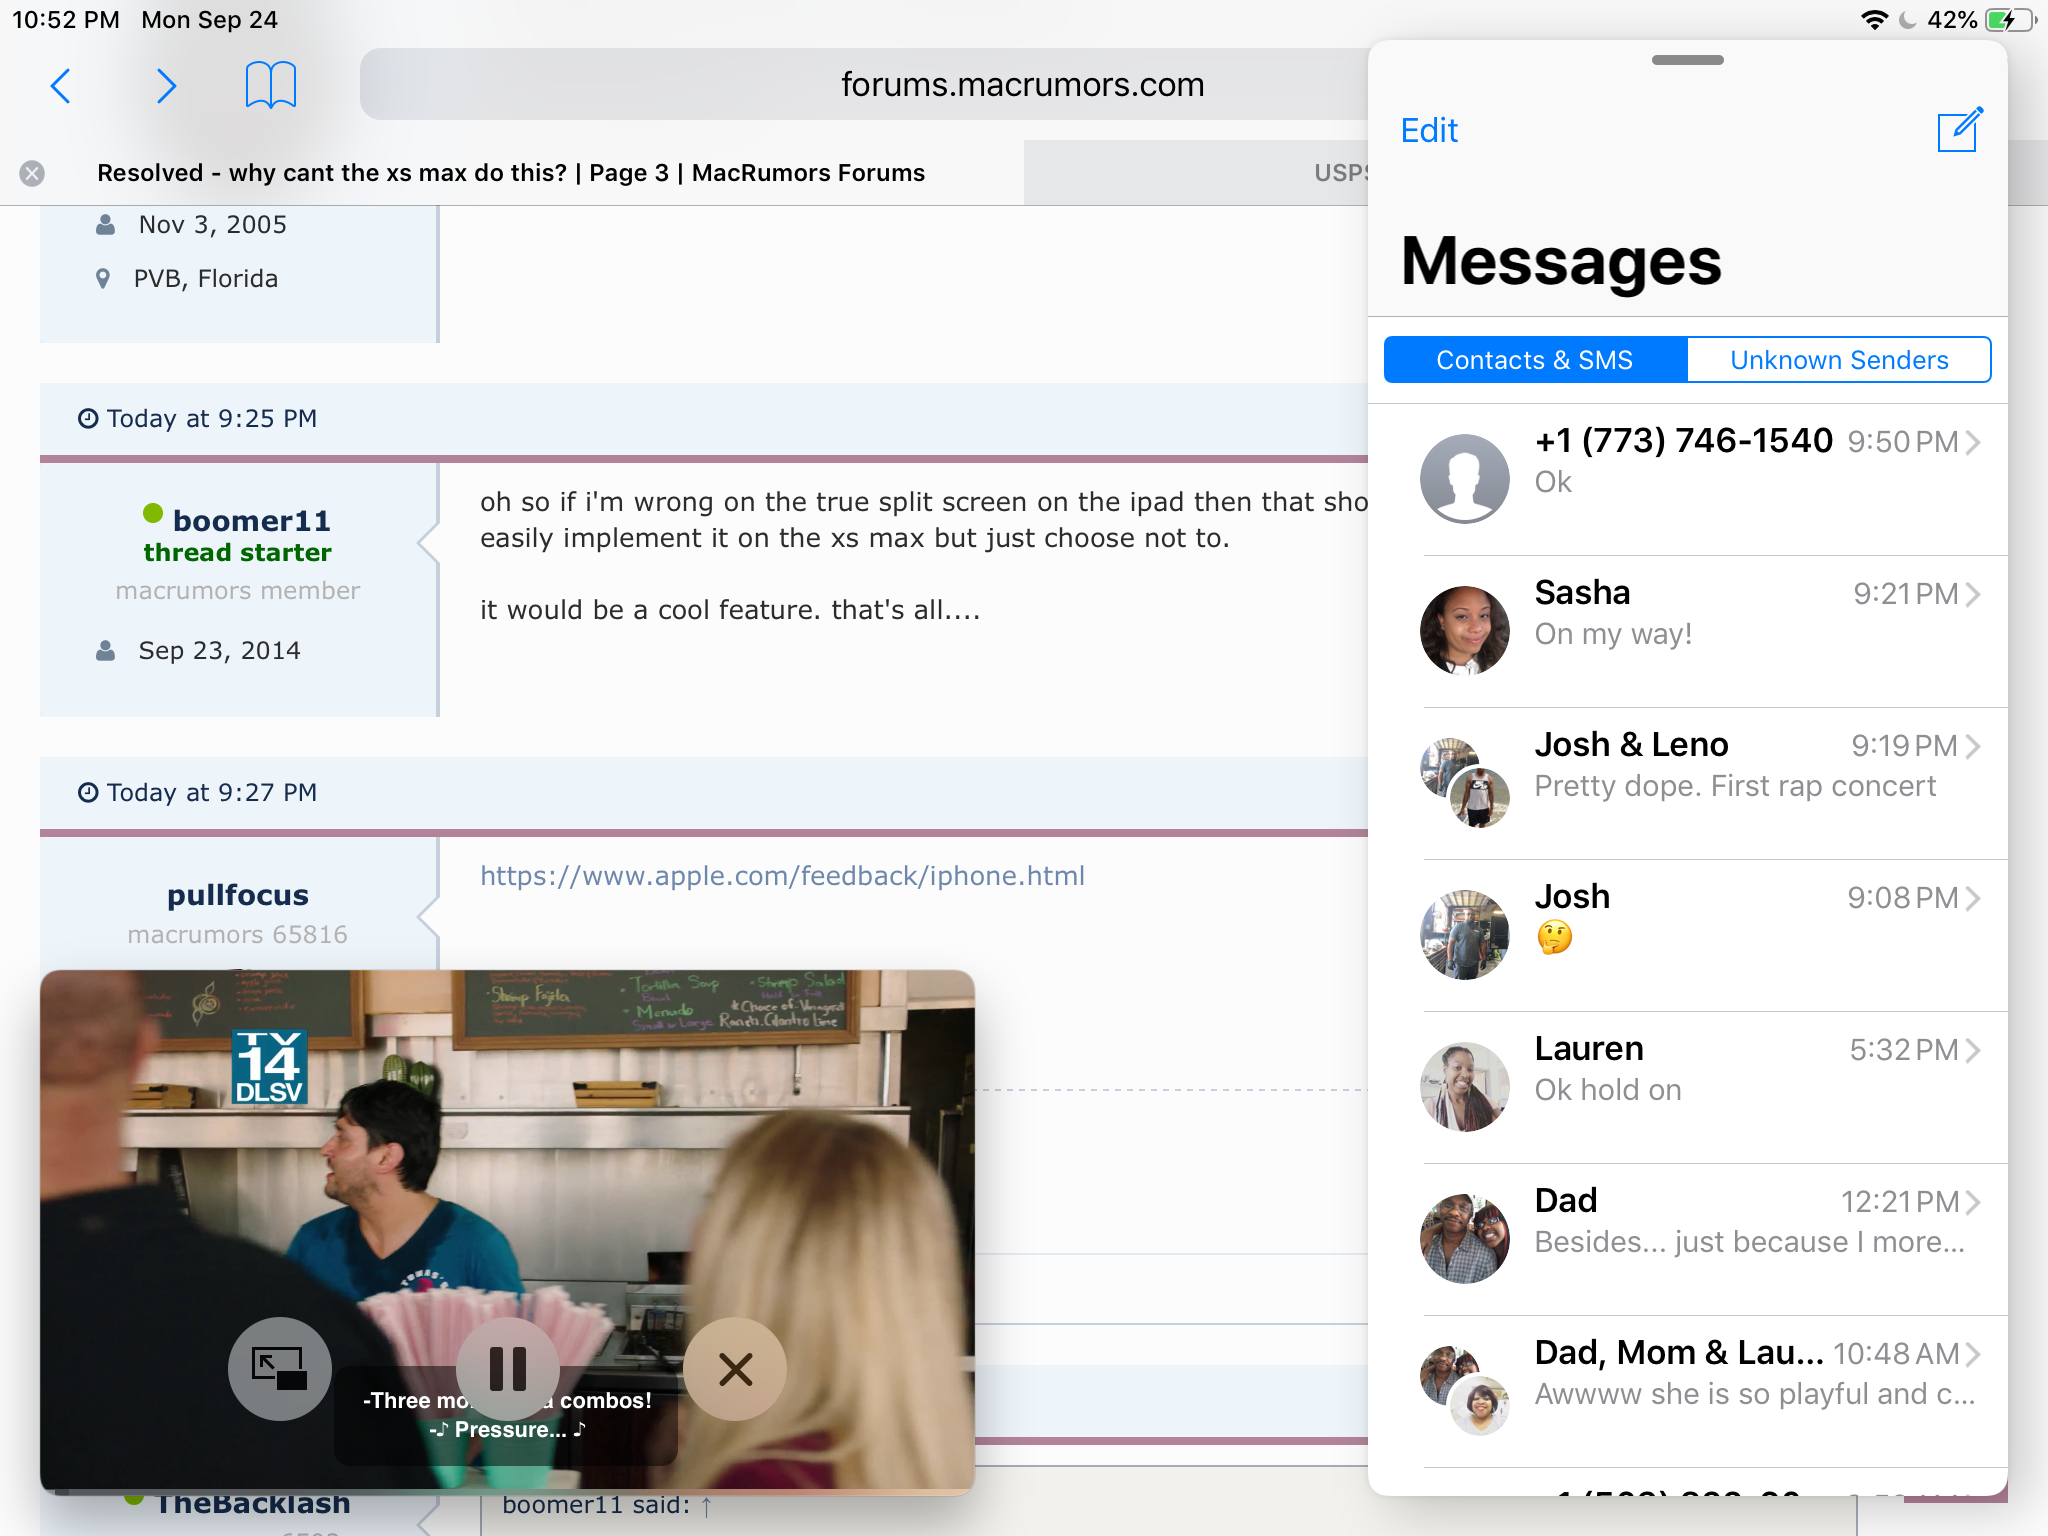Select the Resolved xs max MacRumors tab
Image resolution: width=2048 pixels, height=1536 pixels.
click(x=511, y=173)
